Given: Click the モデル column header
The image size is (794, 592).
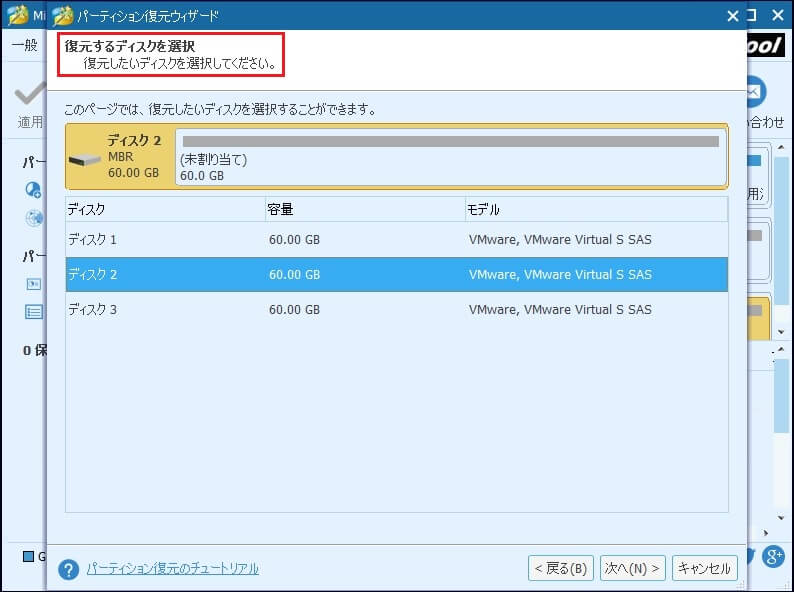Looking at the screenshot, I should [x=597, y=209].
